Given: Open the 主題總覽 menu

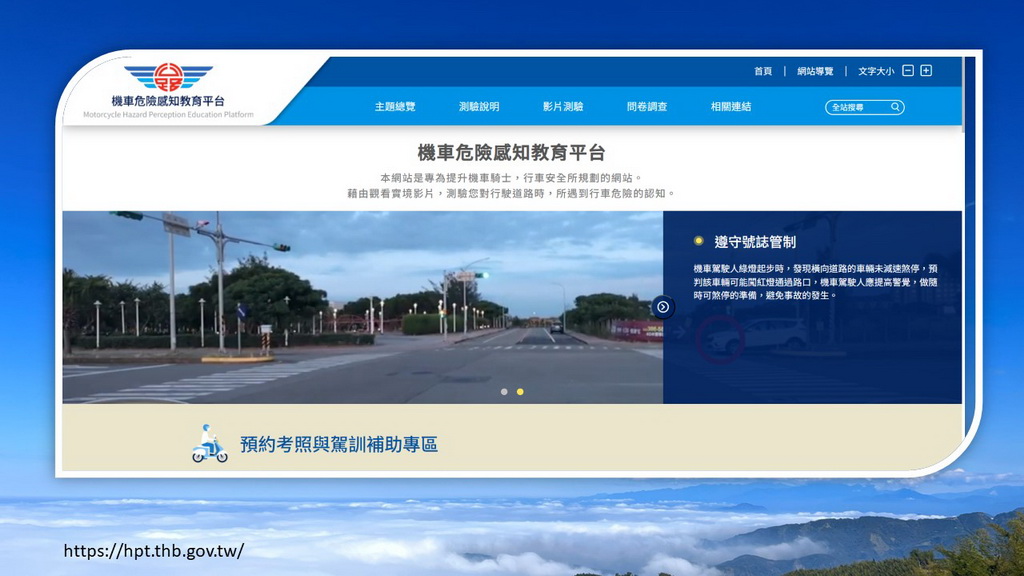Looking at the screenshot, I should (395, 107).
